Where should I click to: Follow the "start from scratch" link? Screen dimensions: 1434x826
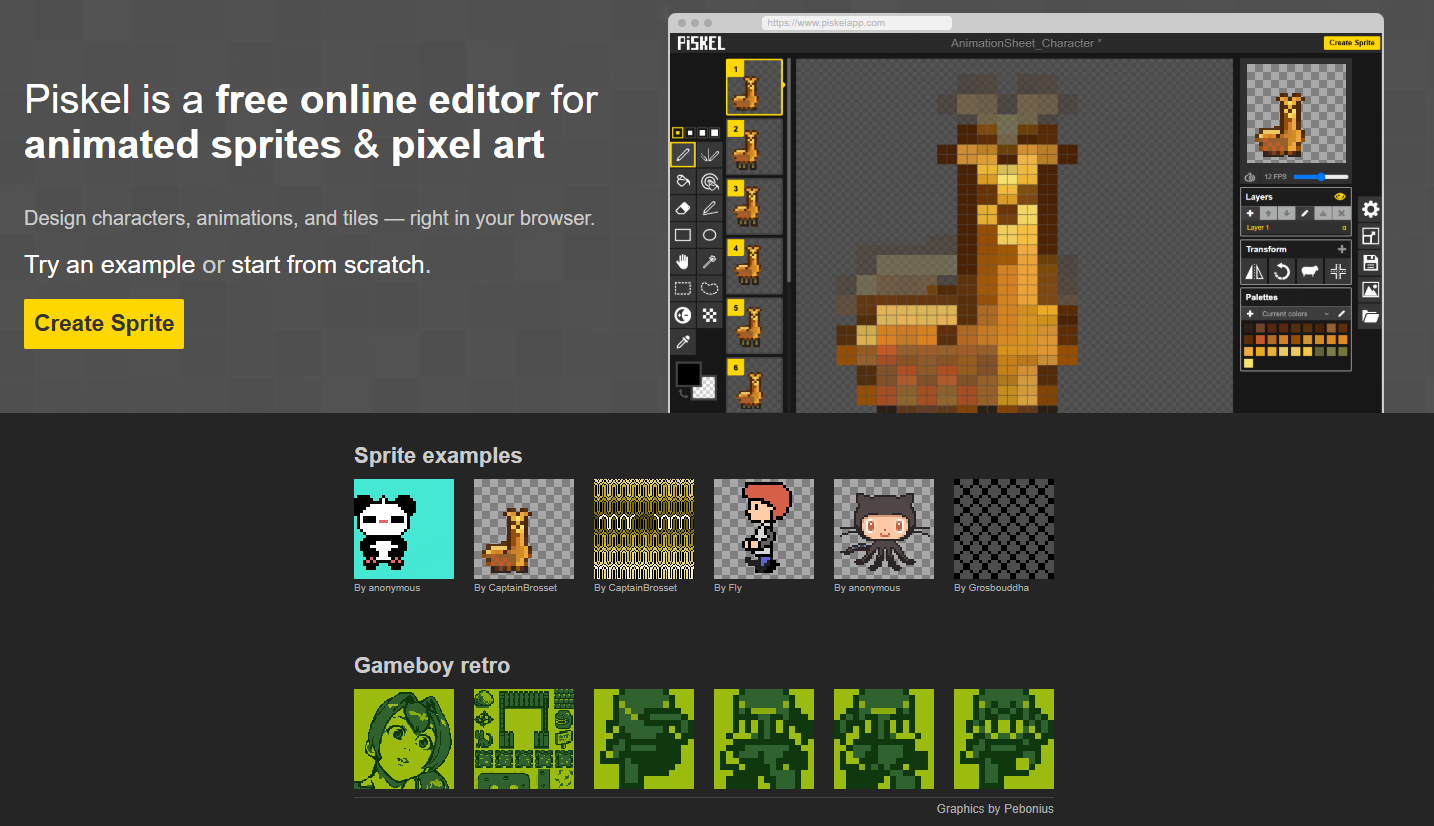click(x=328, y=265)
